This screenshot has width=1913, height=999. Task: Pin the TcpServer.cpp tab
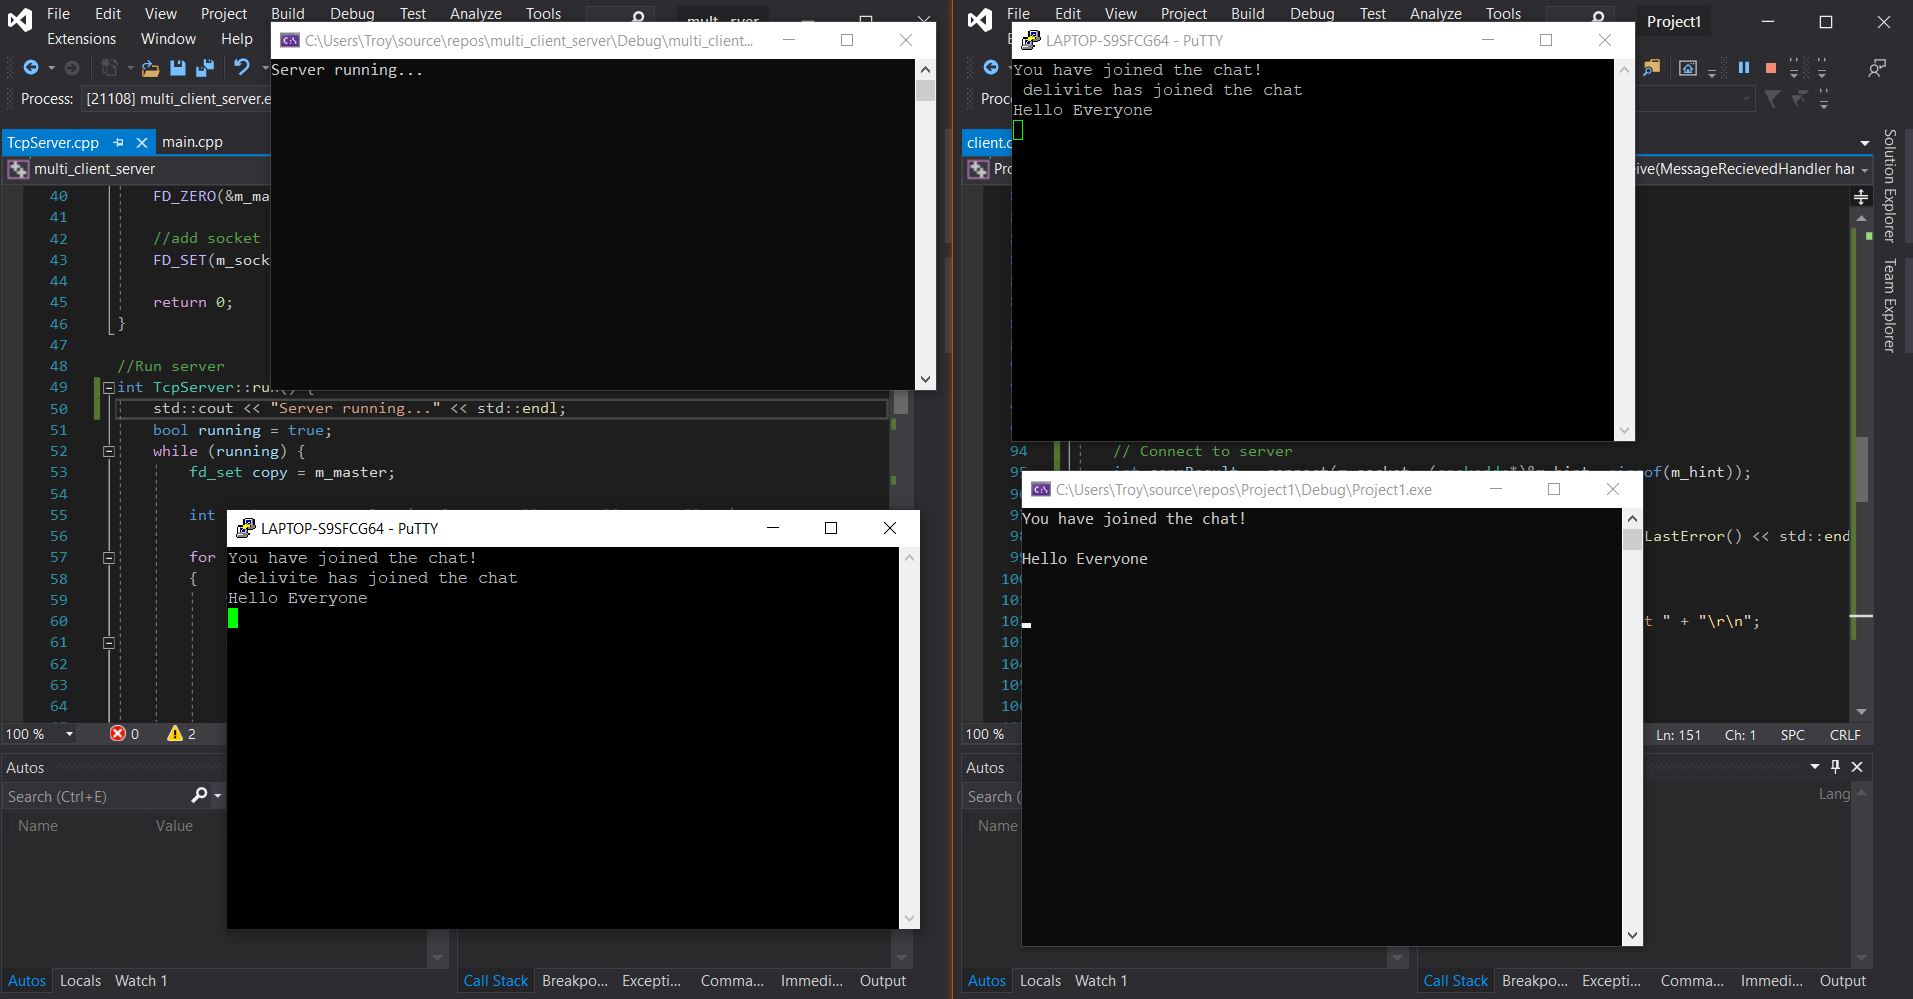[x=118, y=142]
